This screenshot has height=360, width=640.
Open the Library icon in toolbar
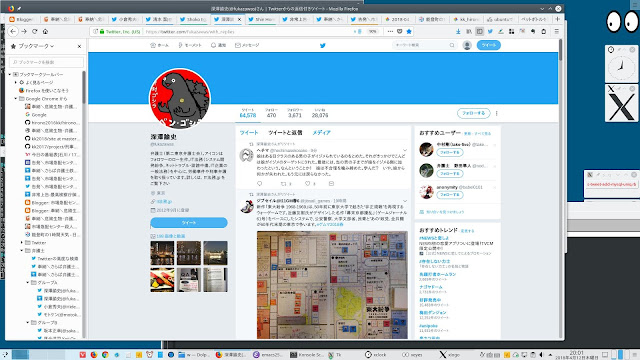469,31
